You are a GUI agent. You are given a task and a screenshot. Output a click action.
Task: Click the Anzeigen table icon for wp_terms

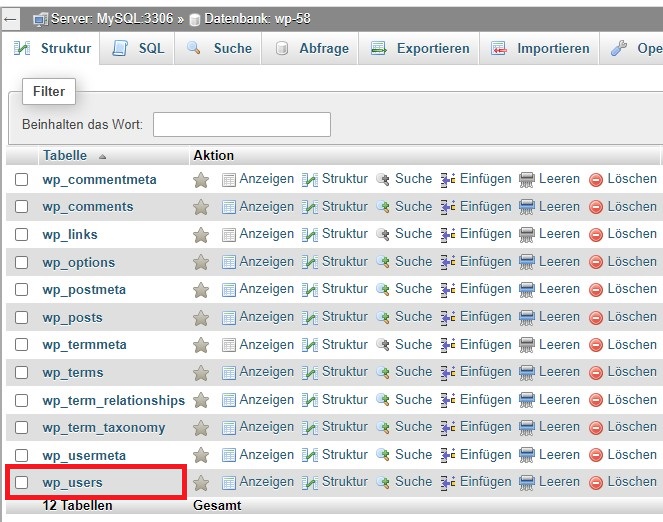(229, 373)
